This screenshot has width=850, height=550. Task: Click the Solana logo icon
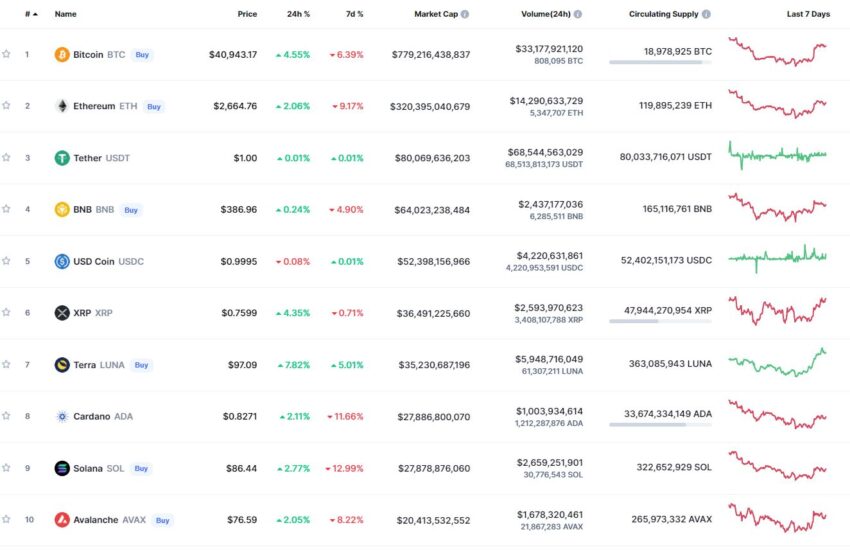(62, 468)
